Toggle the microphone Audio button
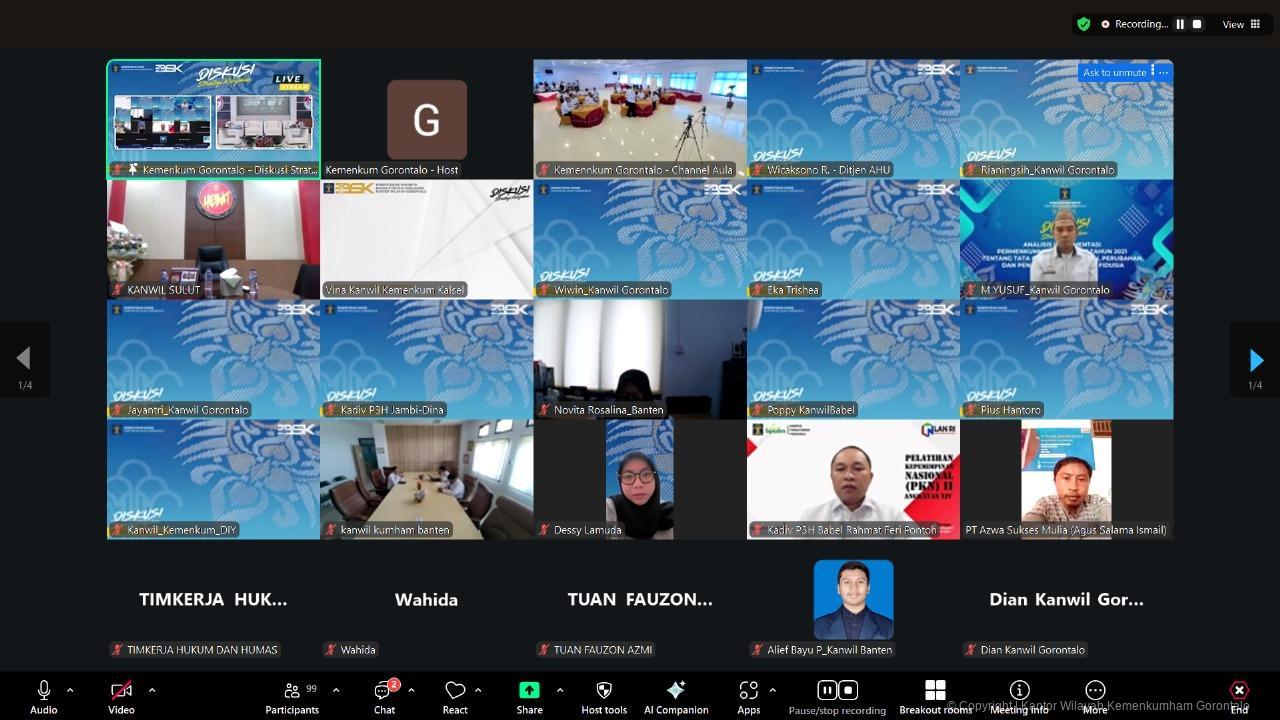This screenshot has height=720, width=1280. pos(44,696)
